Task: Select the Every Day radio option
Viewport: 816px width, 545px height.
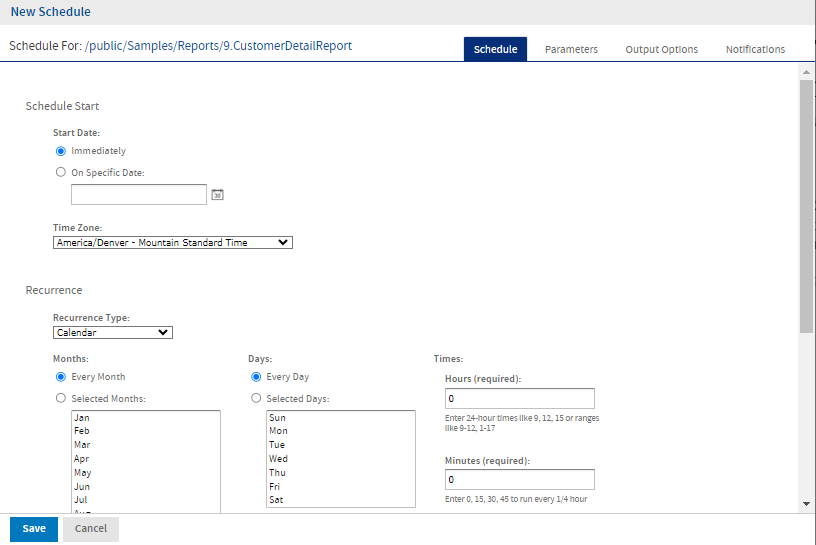Action: [x=256, y=376]
